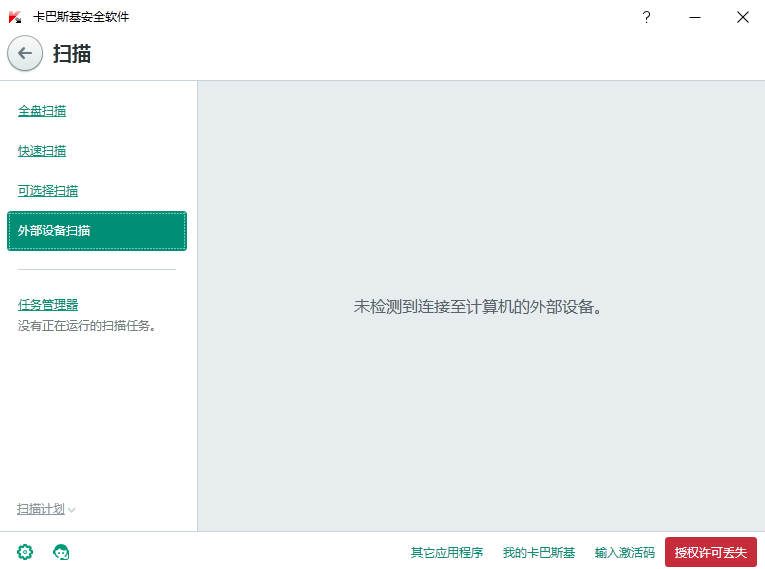Click the back arrow button
The image size is (765, 569).
[25, 54]
